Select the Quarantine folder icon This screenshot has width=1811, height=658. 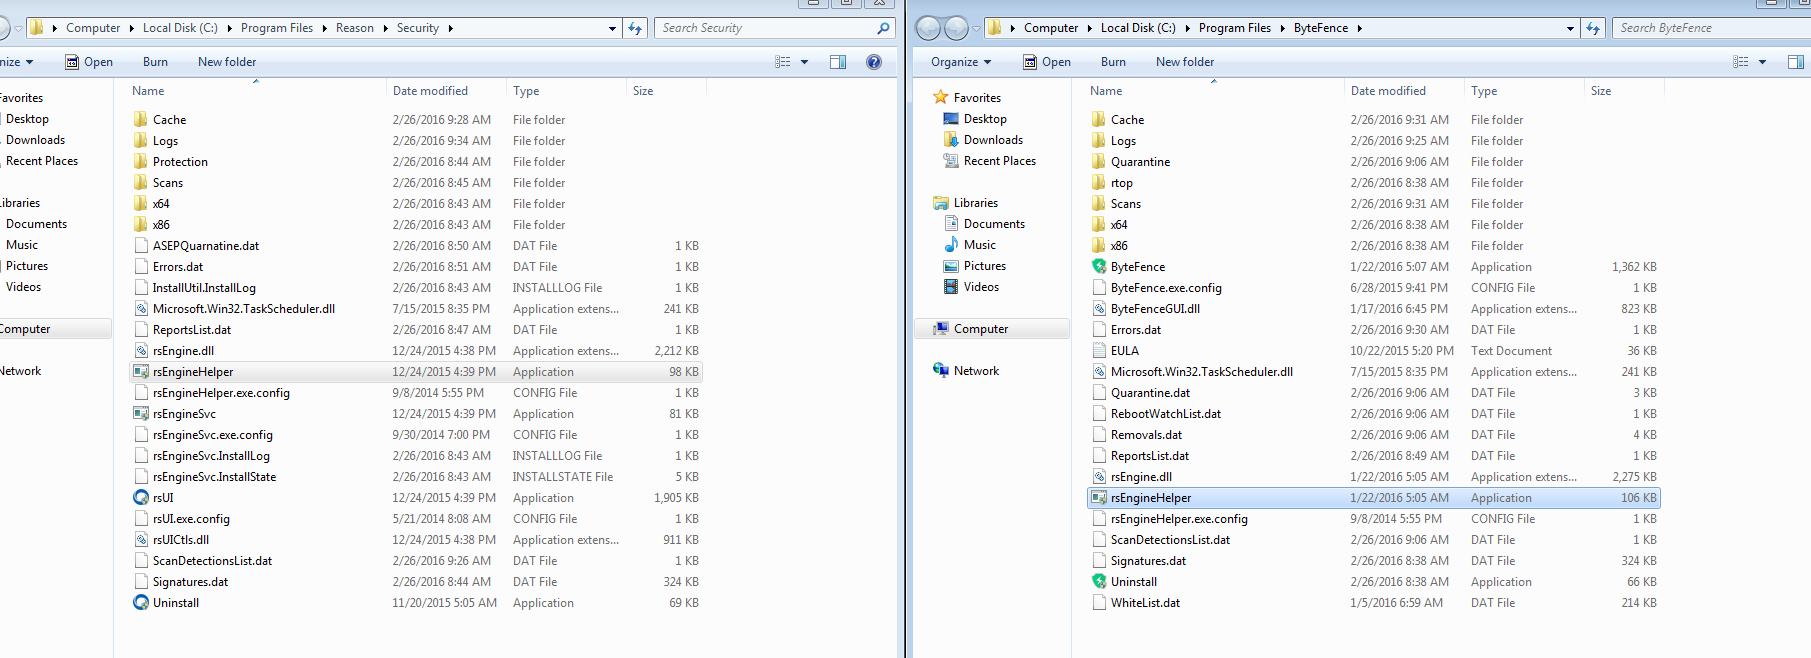point(1099,162)
